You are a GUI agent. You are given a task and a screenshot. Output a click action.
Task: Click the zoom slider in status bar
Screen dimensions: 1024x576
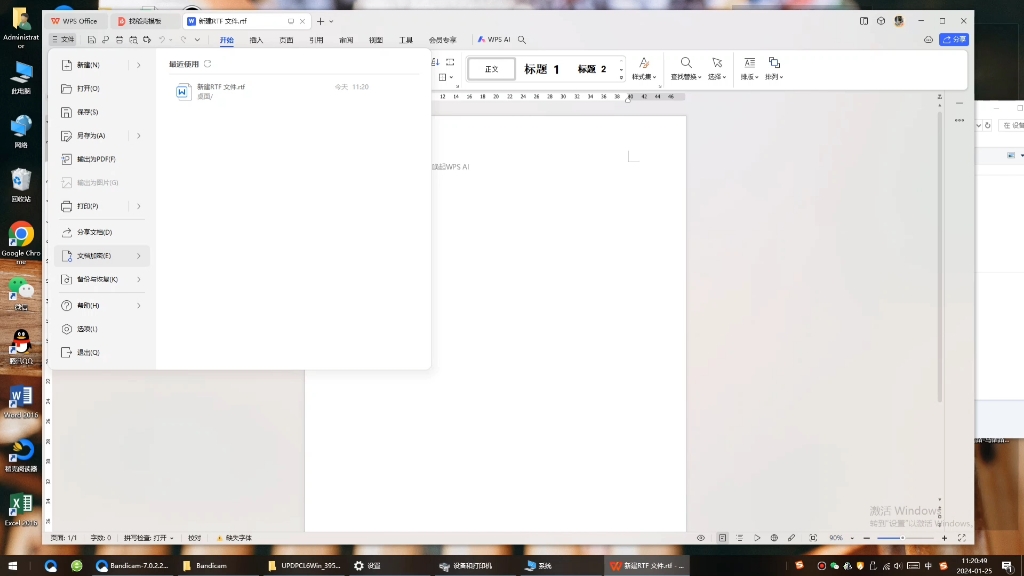click(x=905, y=538)
